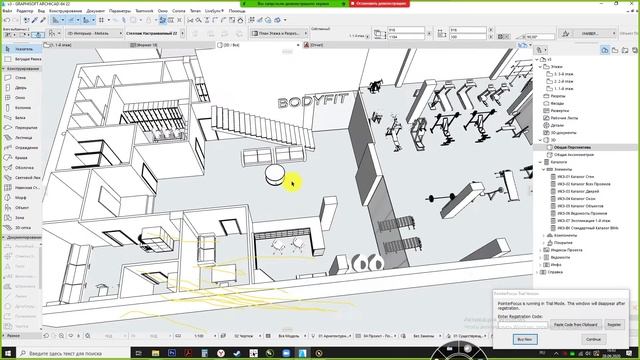This screenshot has width=640, height=360.
Task: Open Photoshop from the Windows taskbar
Action: [x=171, y=353]
